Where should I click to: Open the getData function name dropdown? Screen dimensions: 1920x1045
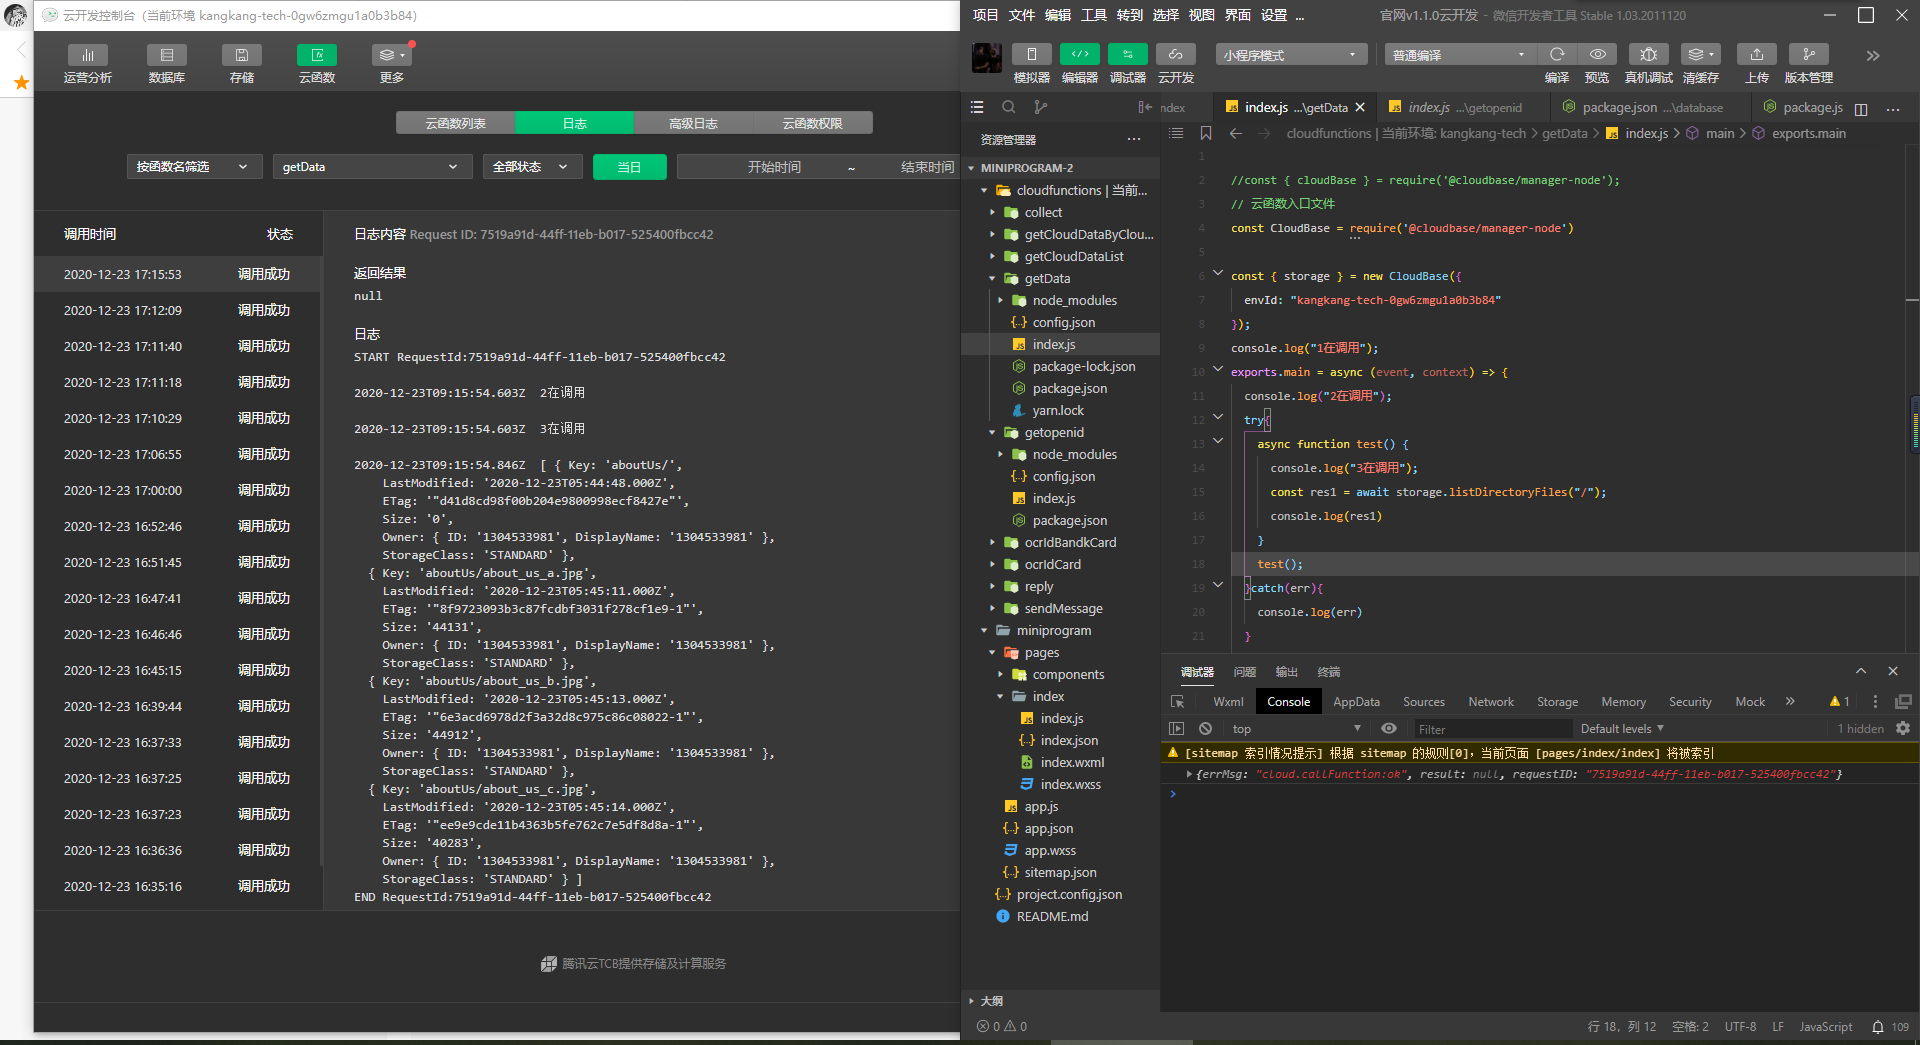[x=372, y=167]
